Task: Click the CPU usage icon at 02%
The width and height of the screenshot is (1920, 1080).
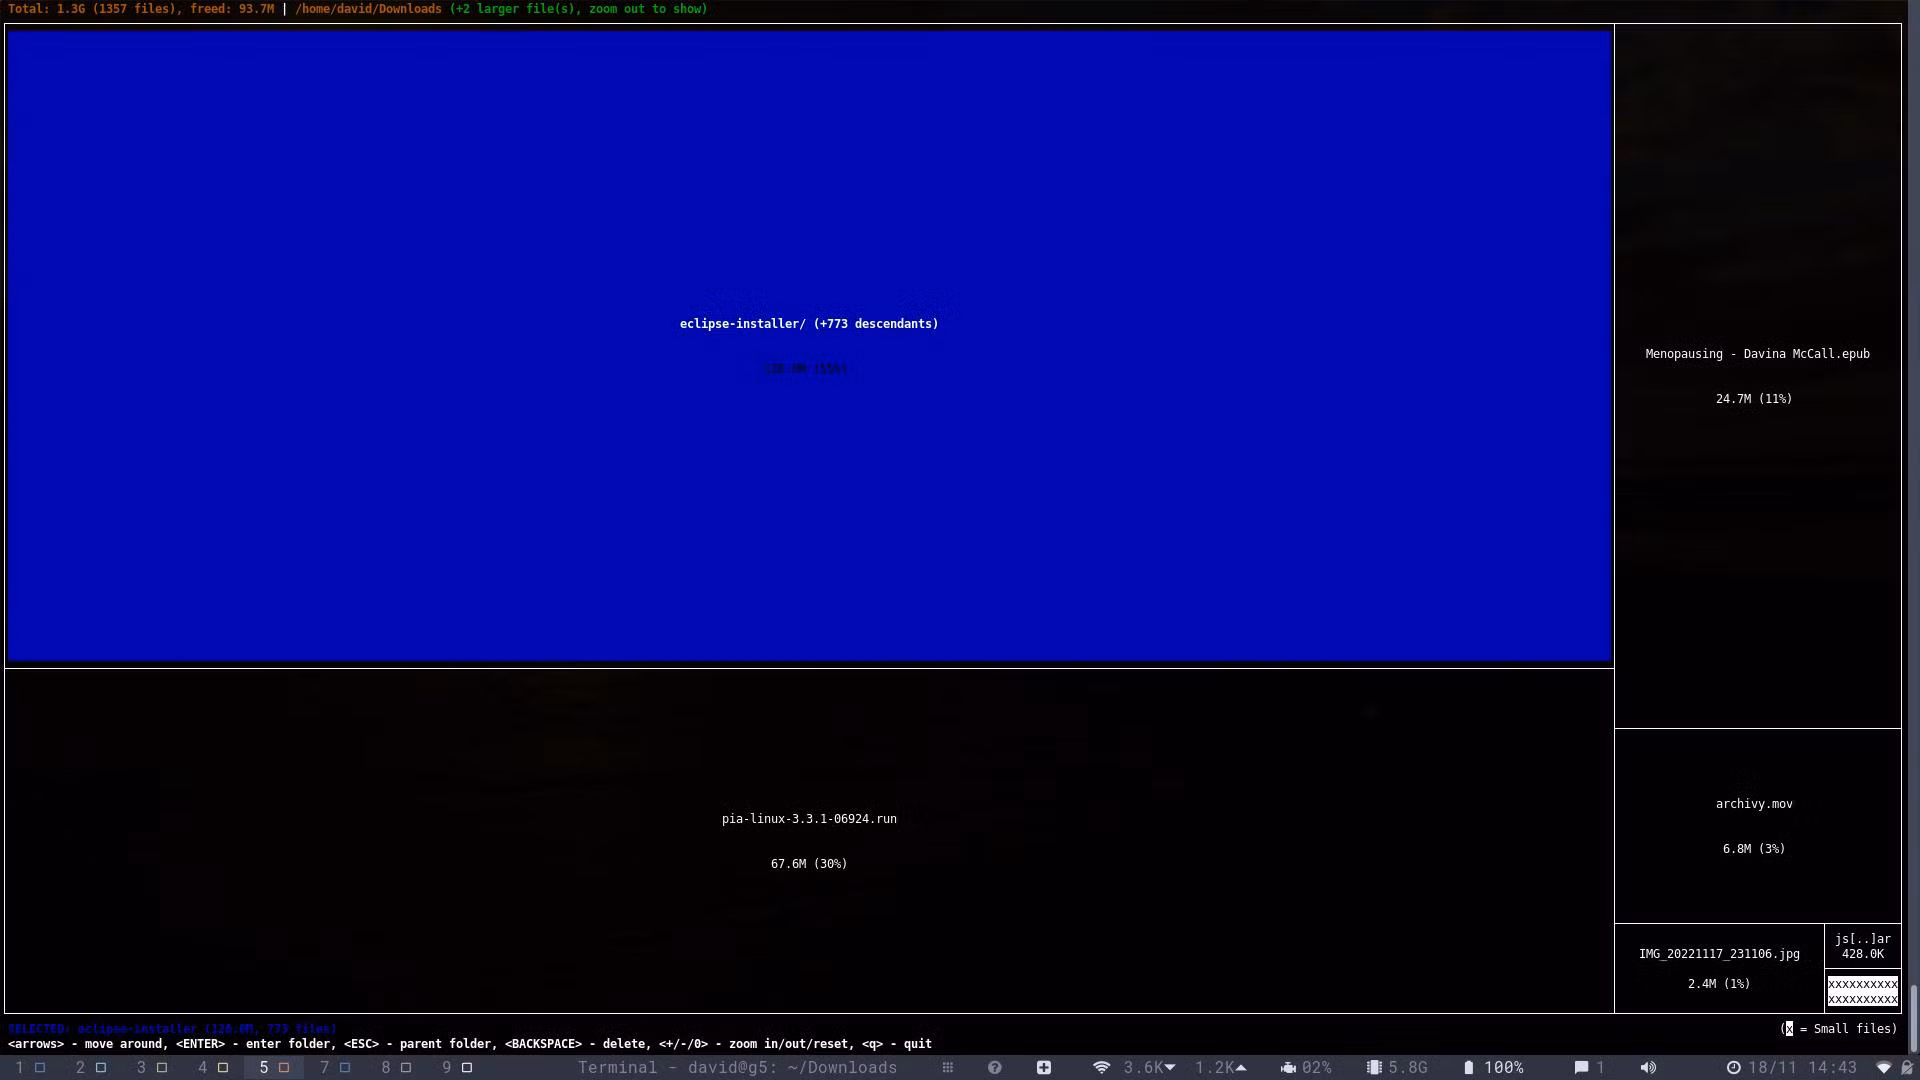Action: [1288, 1068]
